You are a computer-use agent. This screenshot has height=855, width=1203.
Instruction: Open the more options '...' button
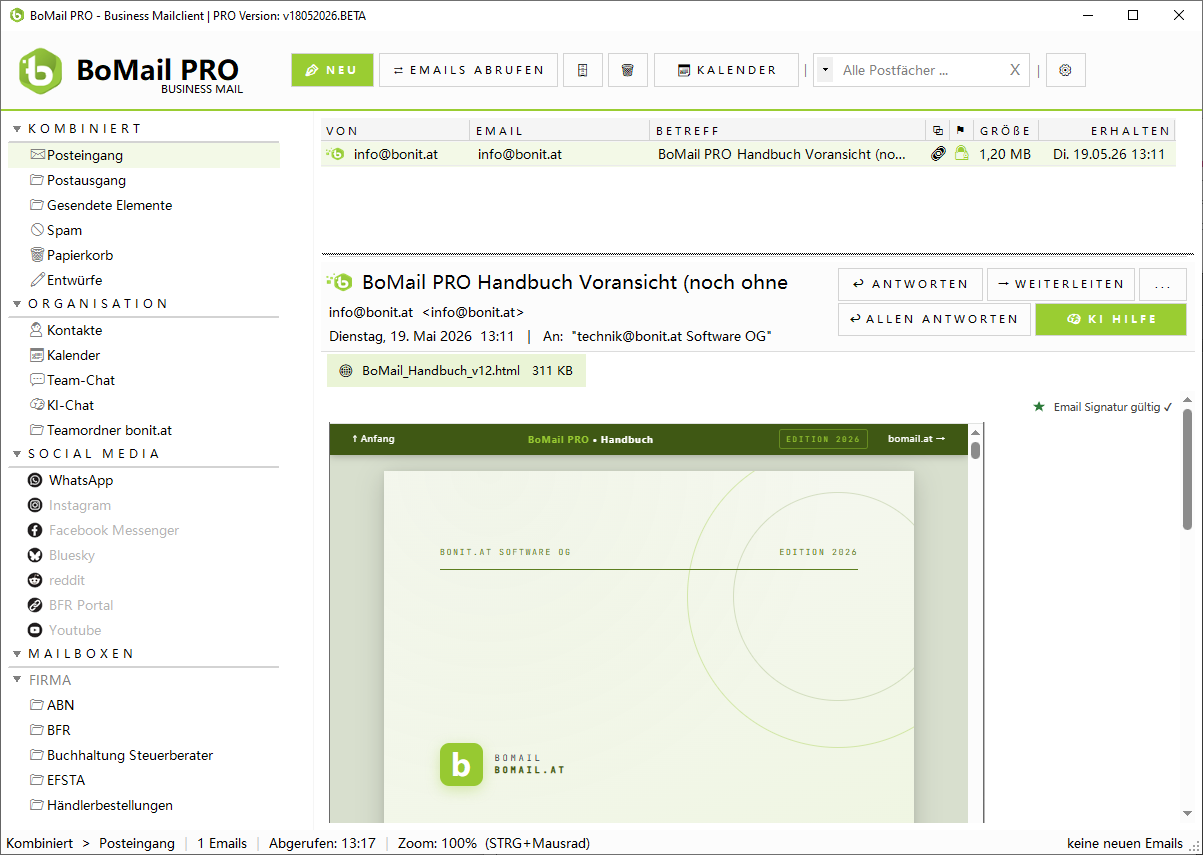point(1162,284)
